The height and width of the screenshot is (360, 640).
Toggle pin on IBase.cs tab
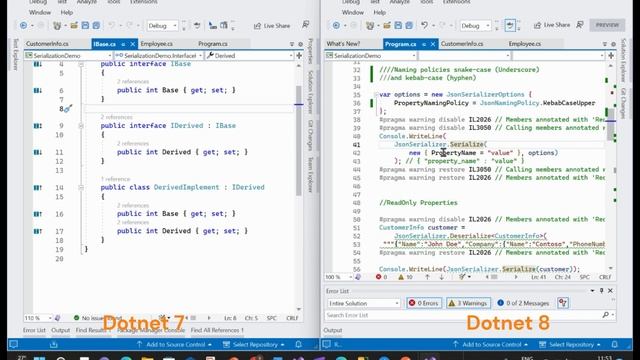[123, 44]
